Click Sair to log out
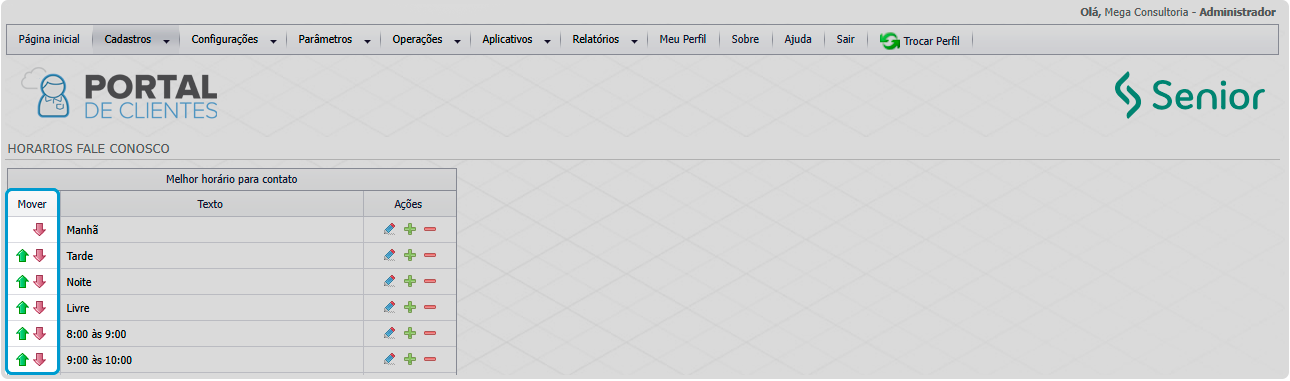Image resolution: width=1290 pixels, height=381 pixels. tap(845, 40)
